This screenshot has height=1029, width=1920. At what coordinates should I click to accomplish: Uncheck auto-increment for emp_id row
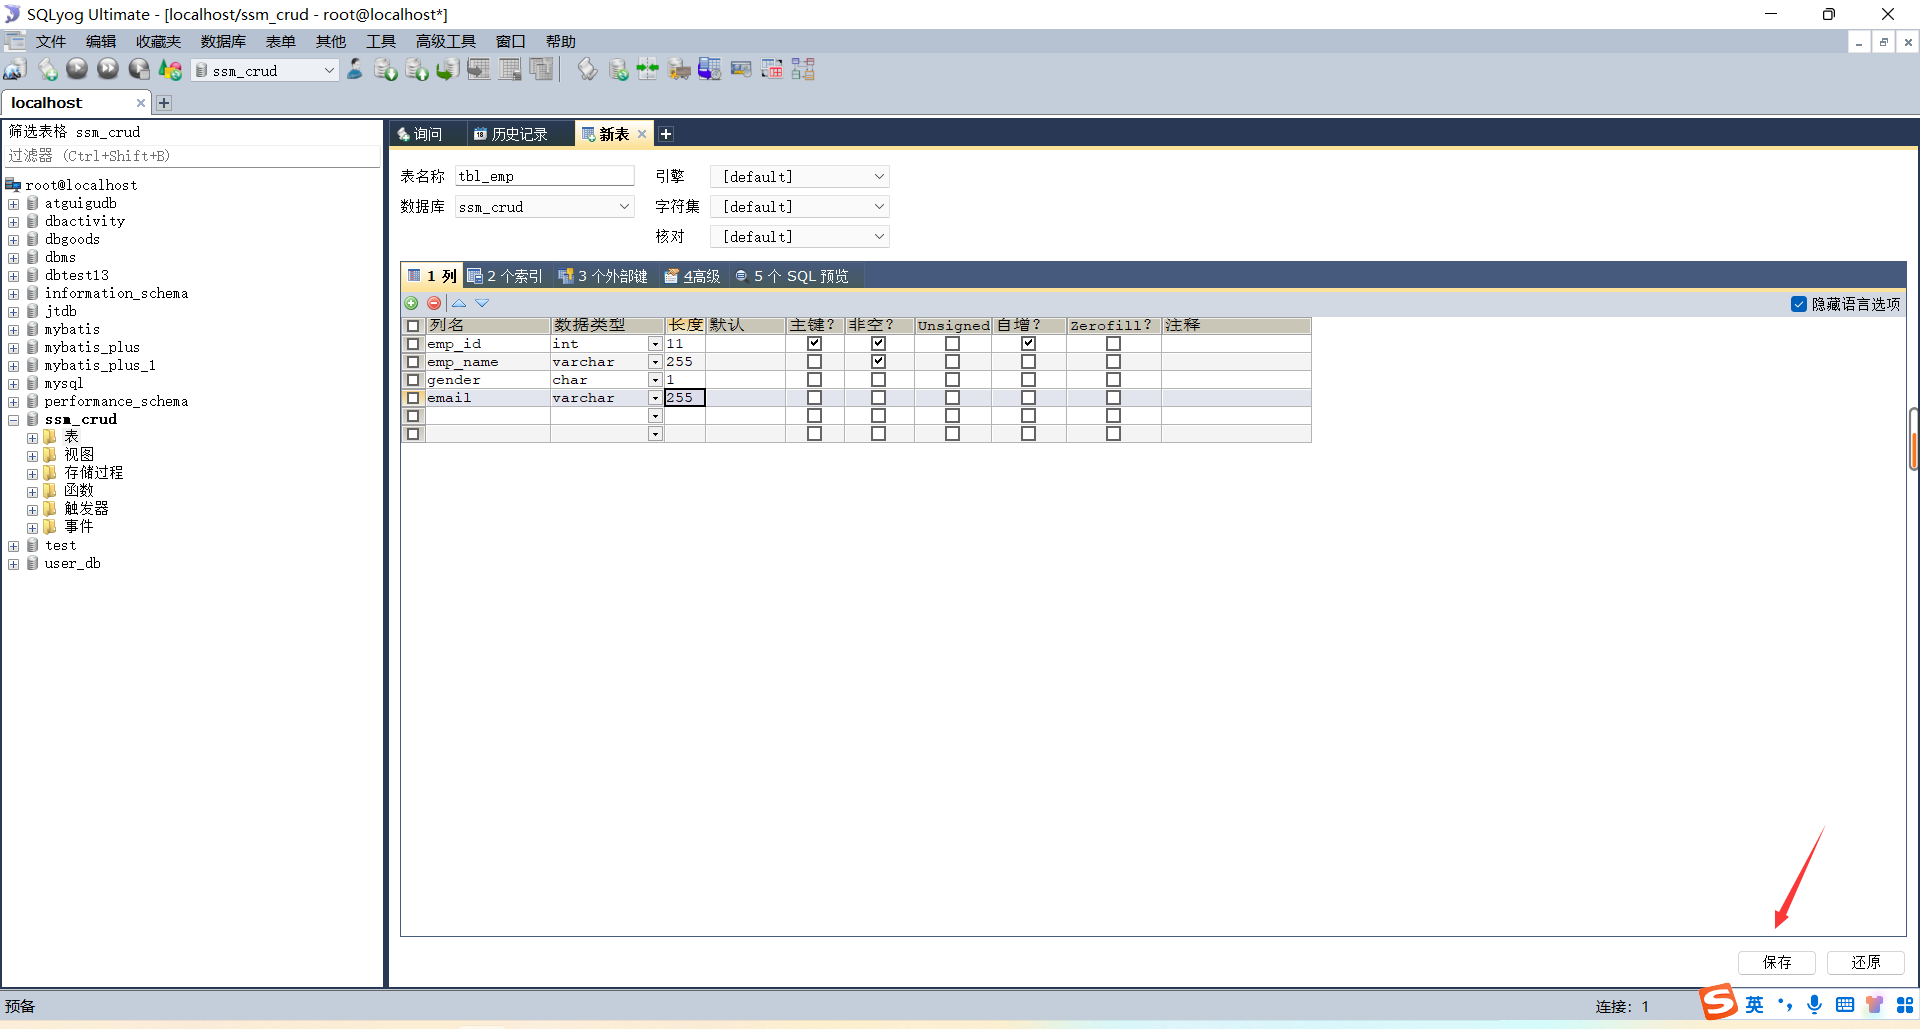pos(1028,344)
